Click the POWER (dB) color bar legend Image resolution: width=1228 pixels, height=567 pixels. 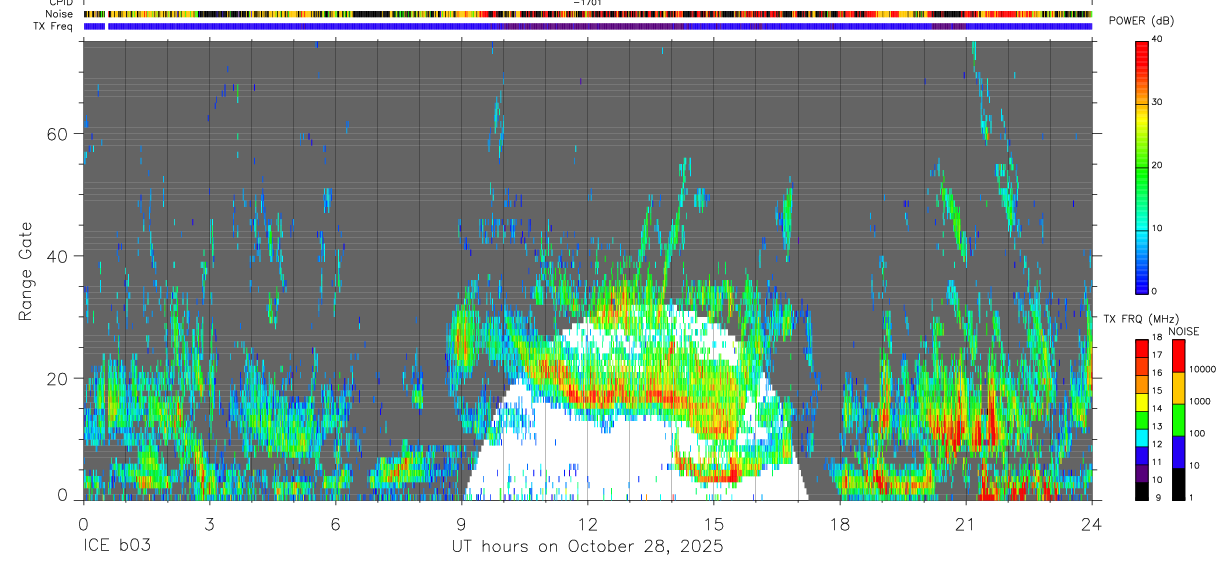click(1141, 166)
